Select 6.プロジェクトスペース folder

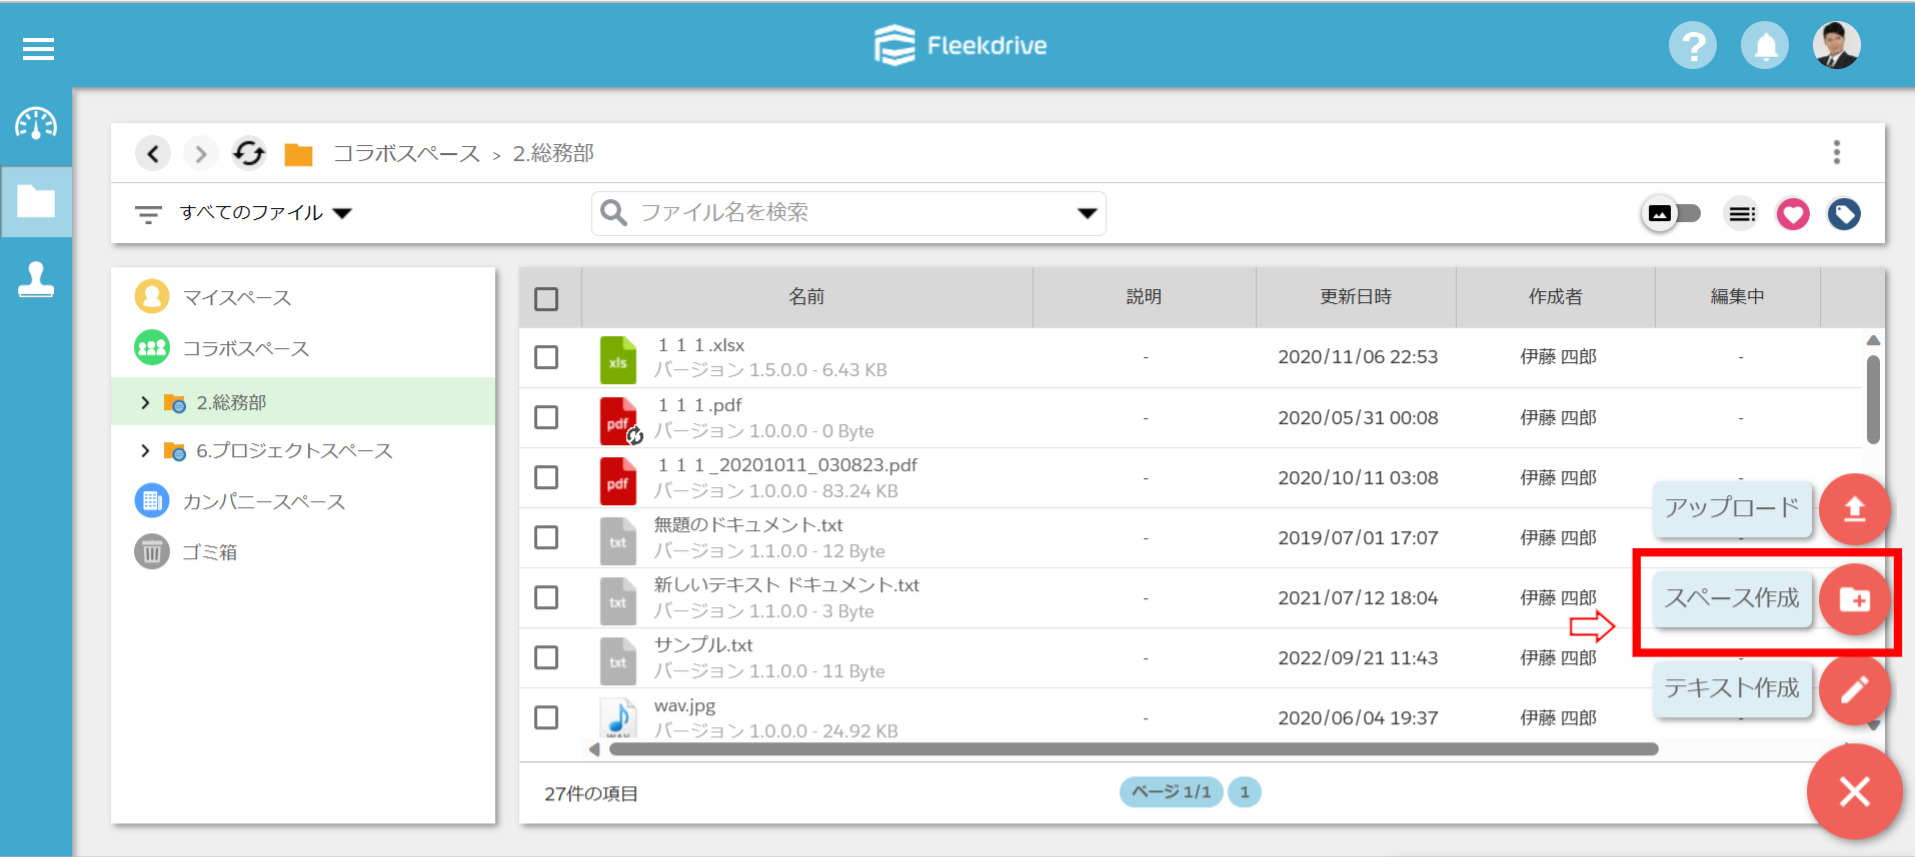pos(294,451)
